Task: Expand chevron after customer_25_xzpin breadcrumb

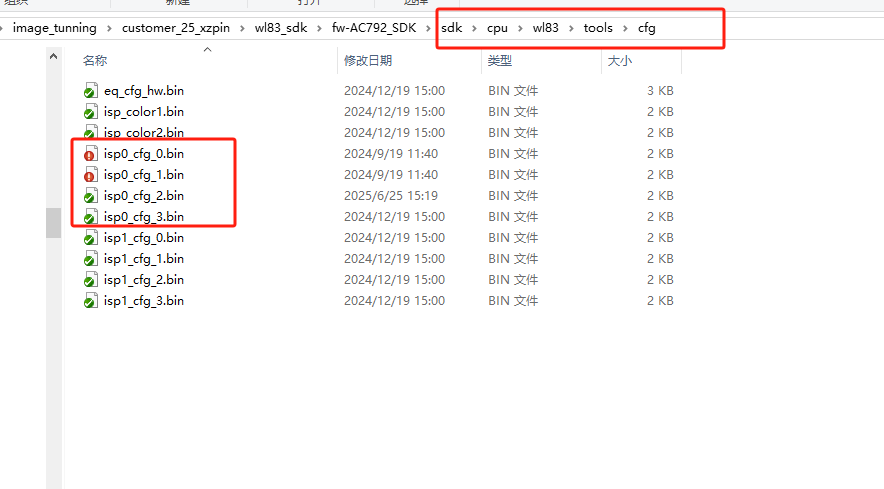Action: point(242,28)
